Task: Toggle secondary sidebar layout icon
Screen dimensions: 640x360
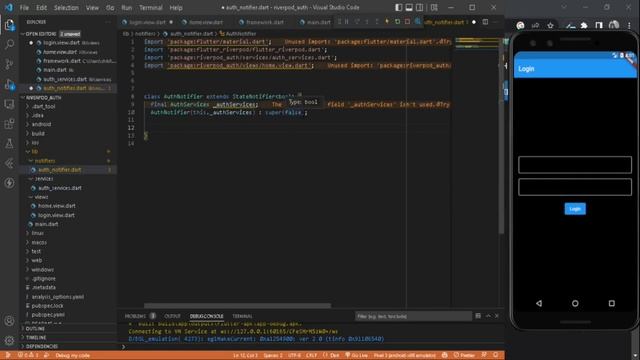Action: point(420,7)
